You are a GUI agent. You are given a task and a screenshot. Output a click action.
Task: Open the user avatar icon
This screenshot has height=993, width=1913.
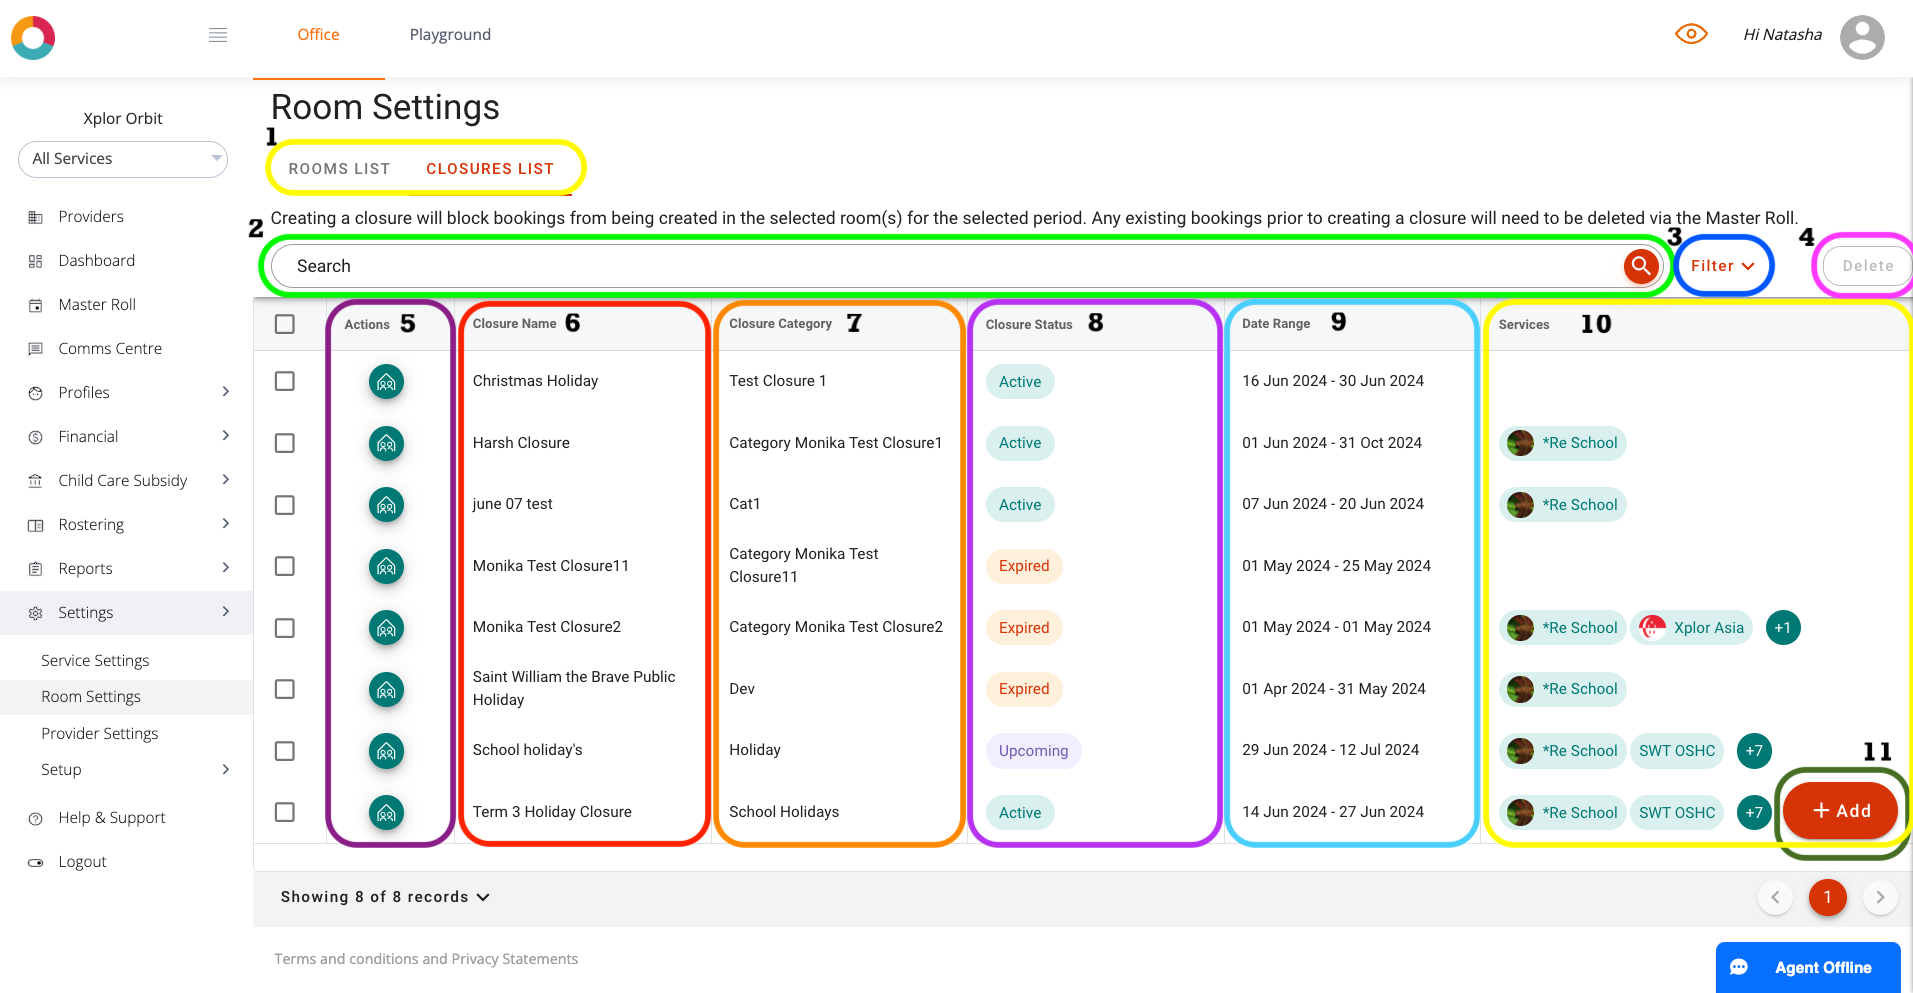click(x=1861, y=38)
